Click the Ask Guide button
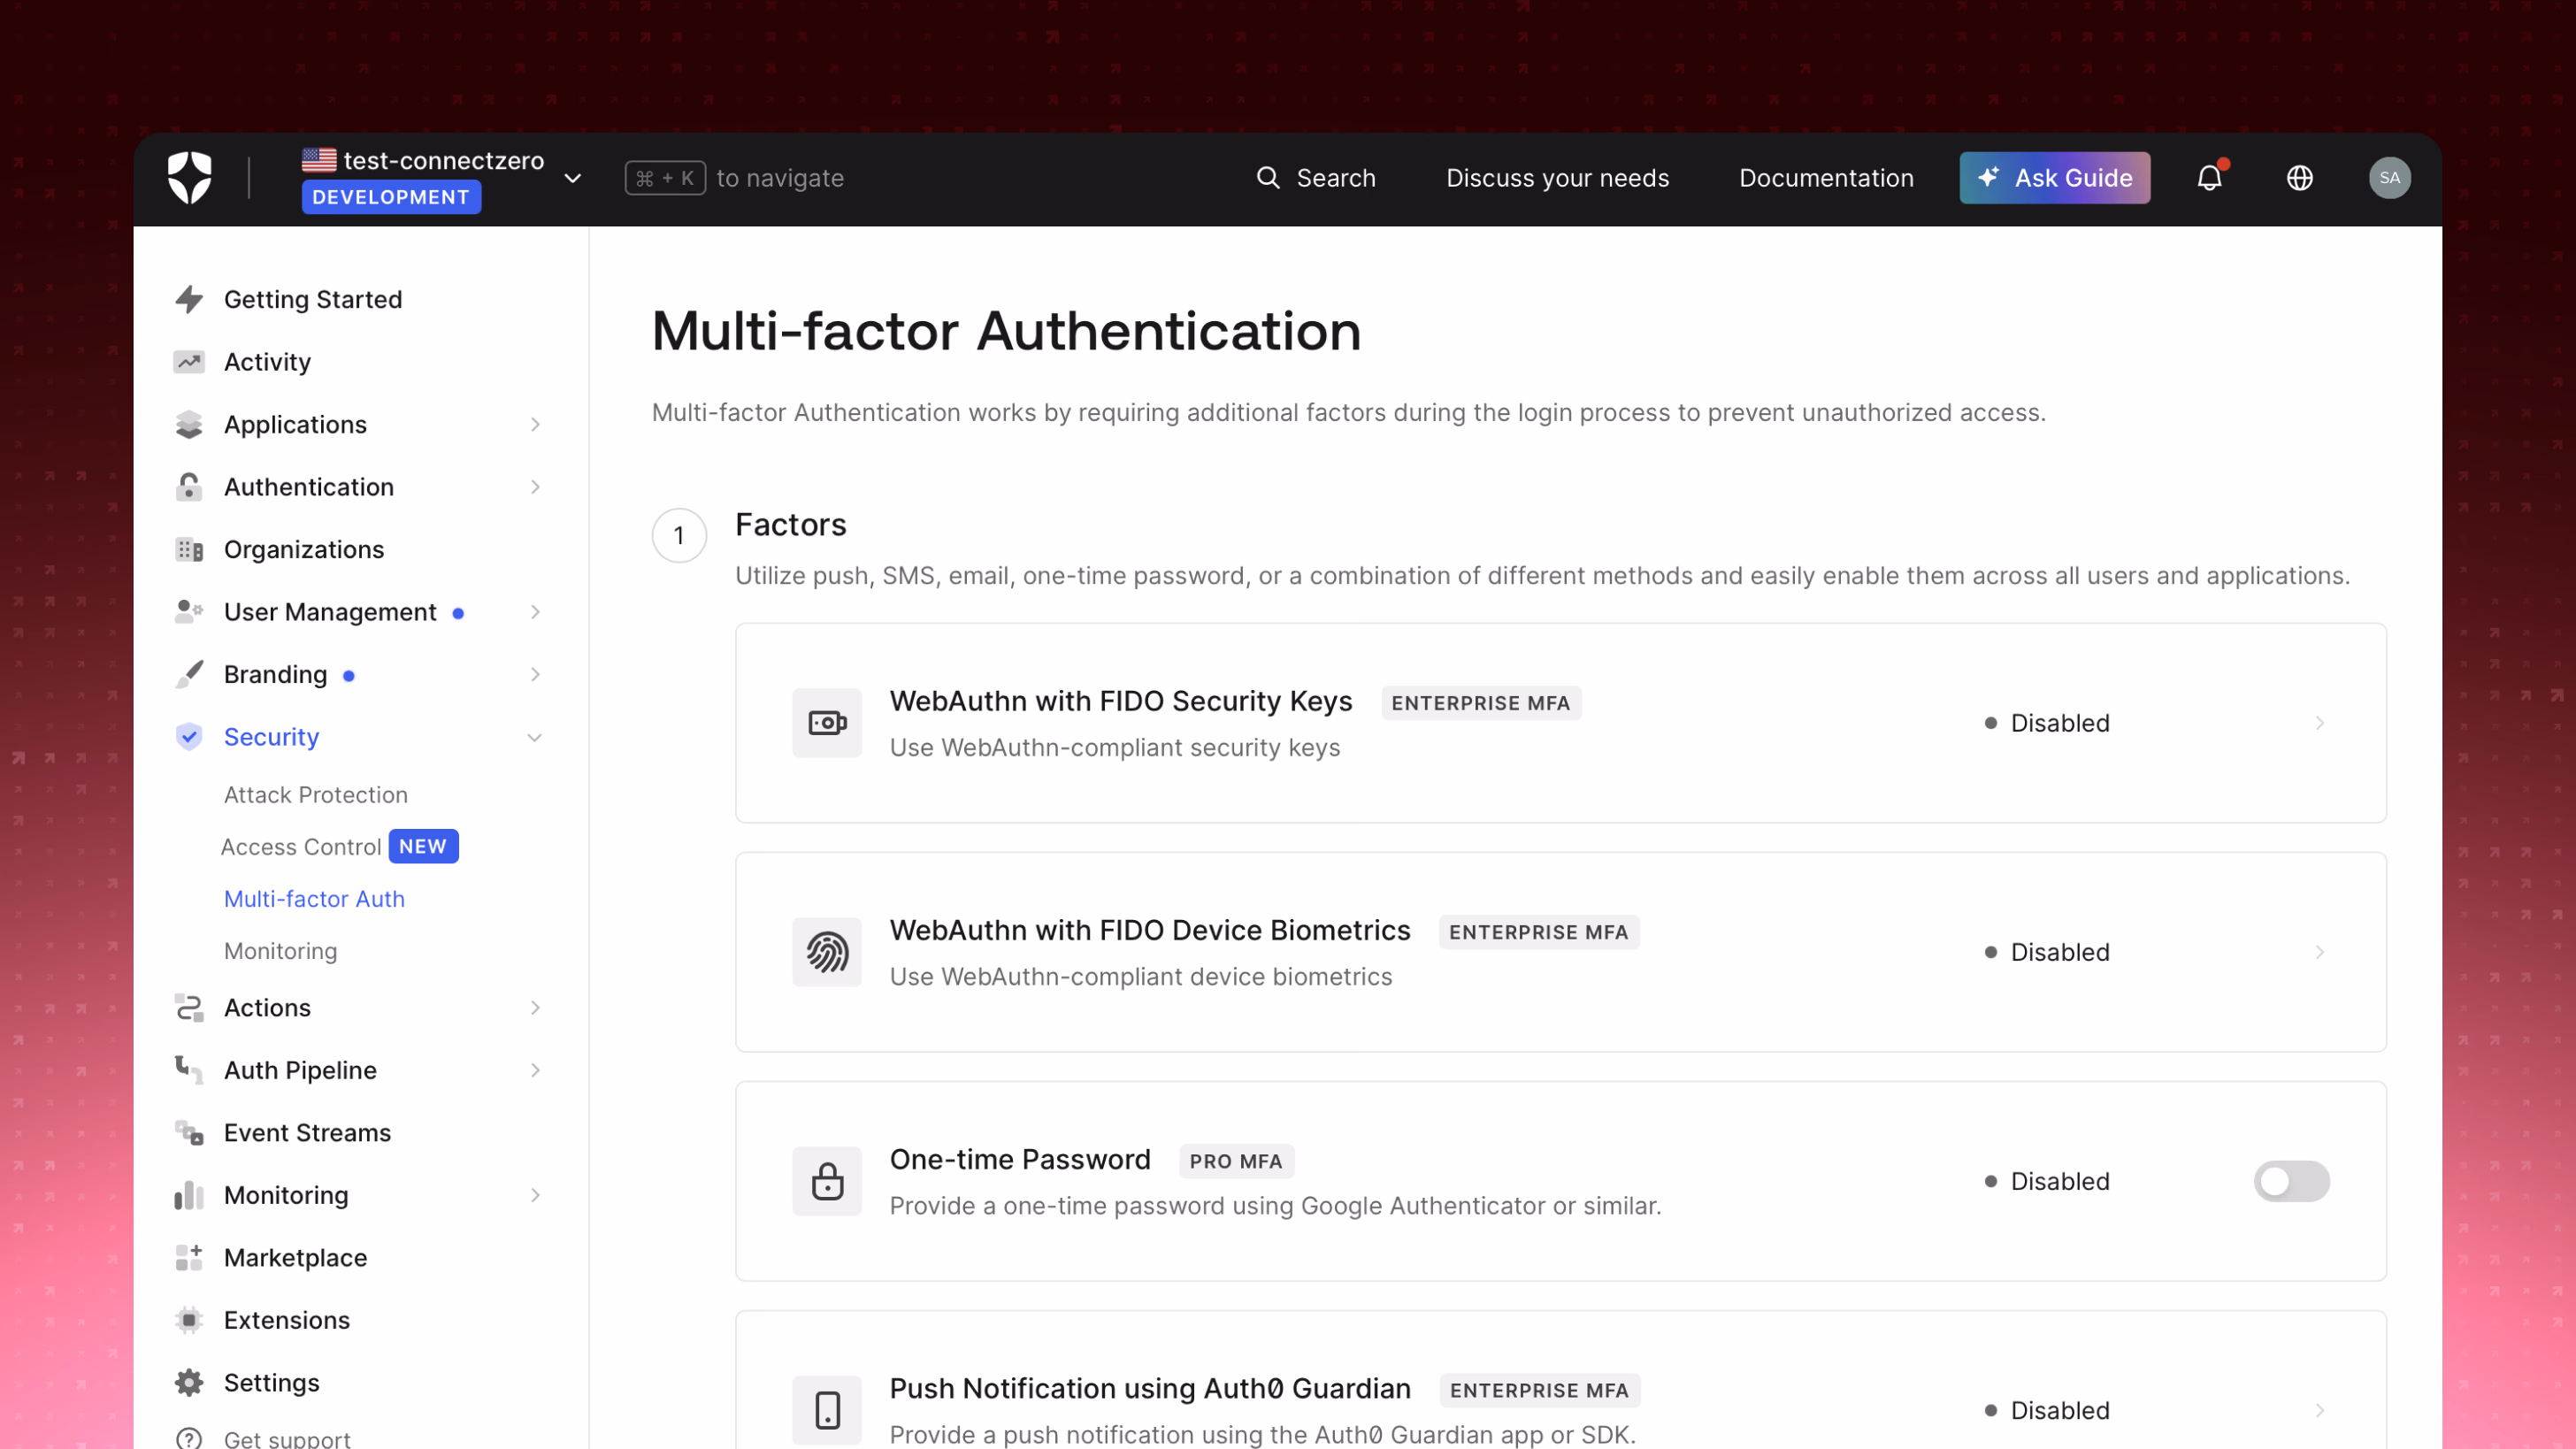Viewport: 2576px width, 1449px height. (x=2055, y=178)
